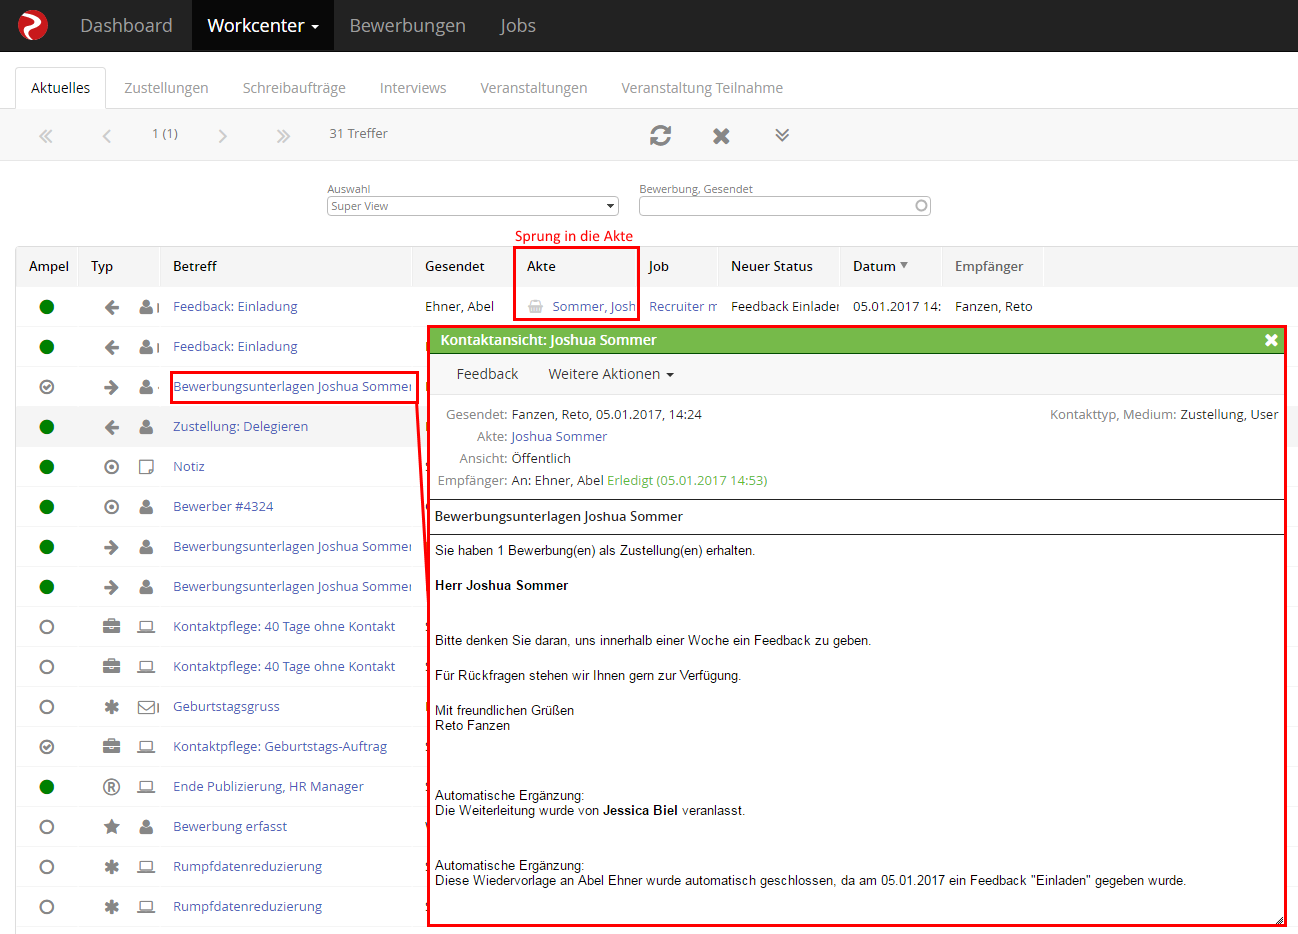Go to next page arrow
This screenshot has width=1298, height=934.
222,136
